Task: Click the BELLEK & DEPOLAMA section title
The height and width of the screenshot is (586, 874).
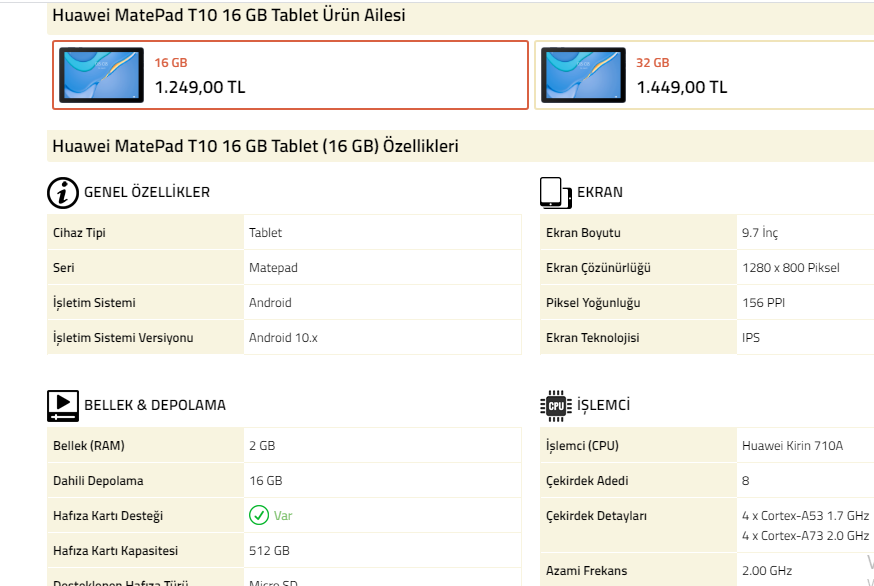Action: click(155, 405)
